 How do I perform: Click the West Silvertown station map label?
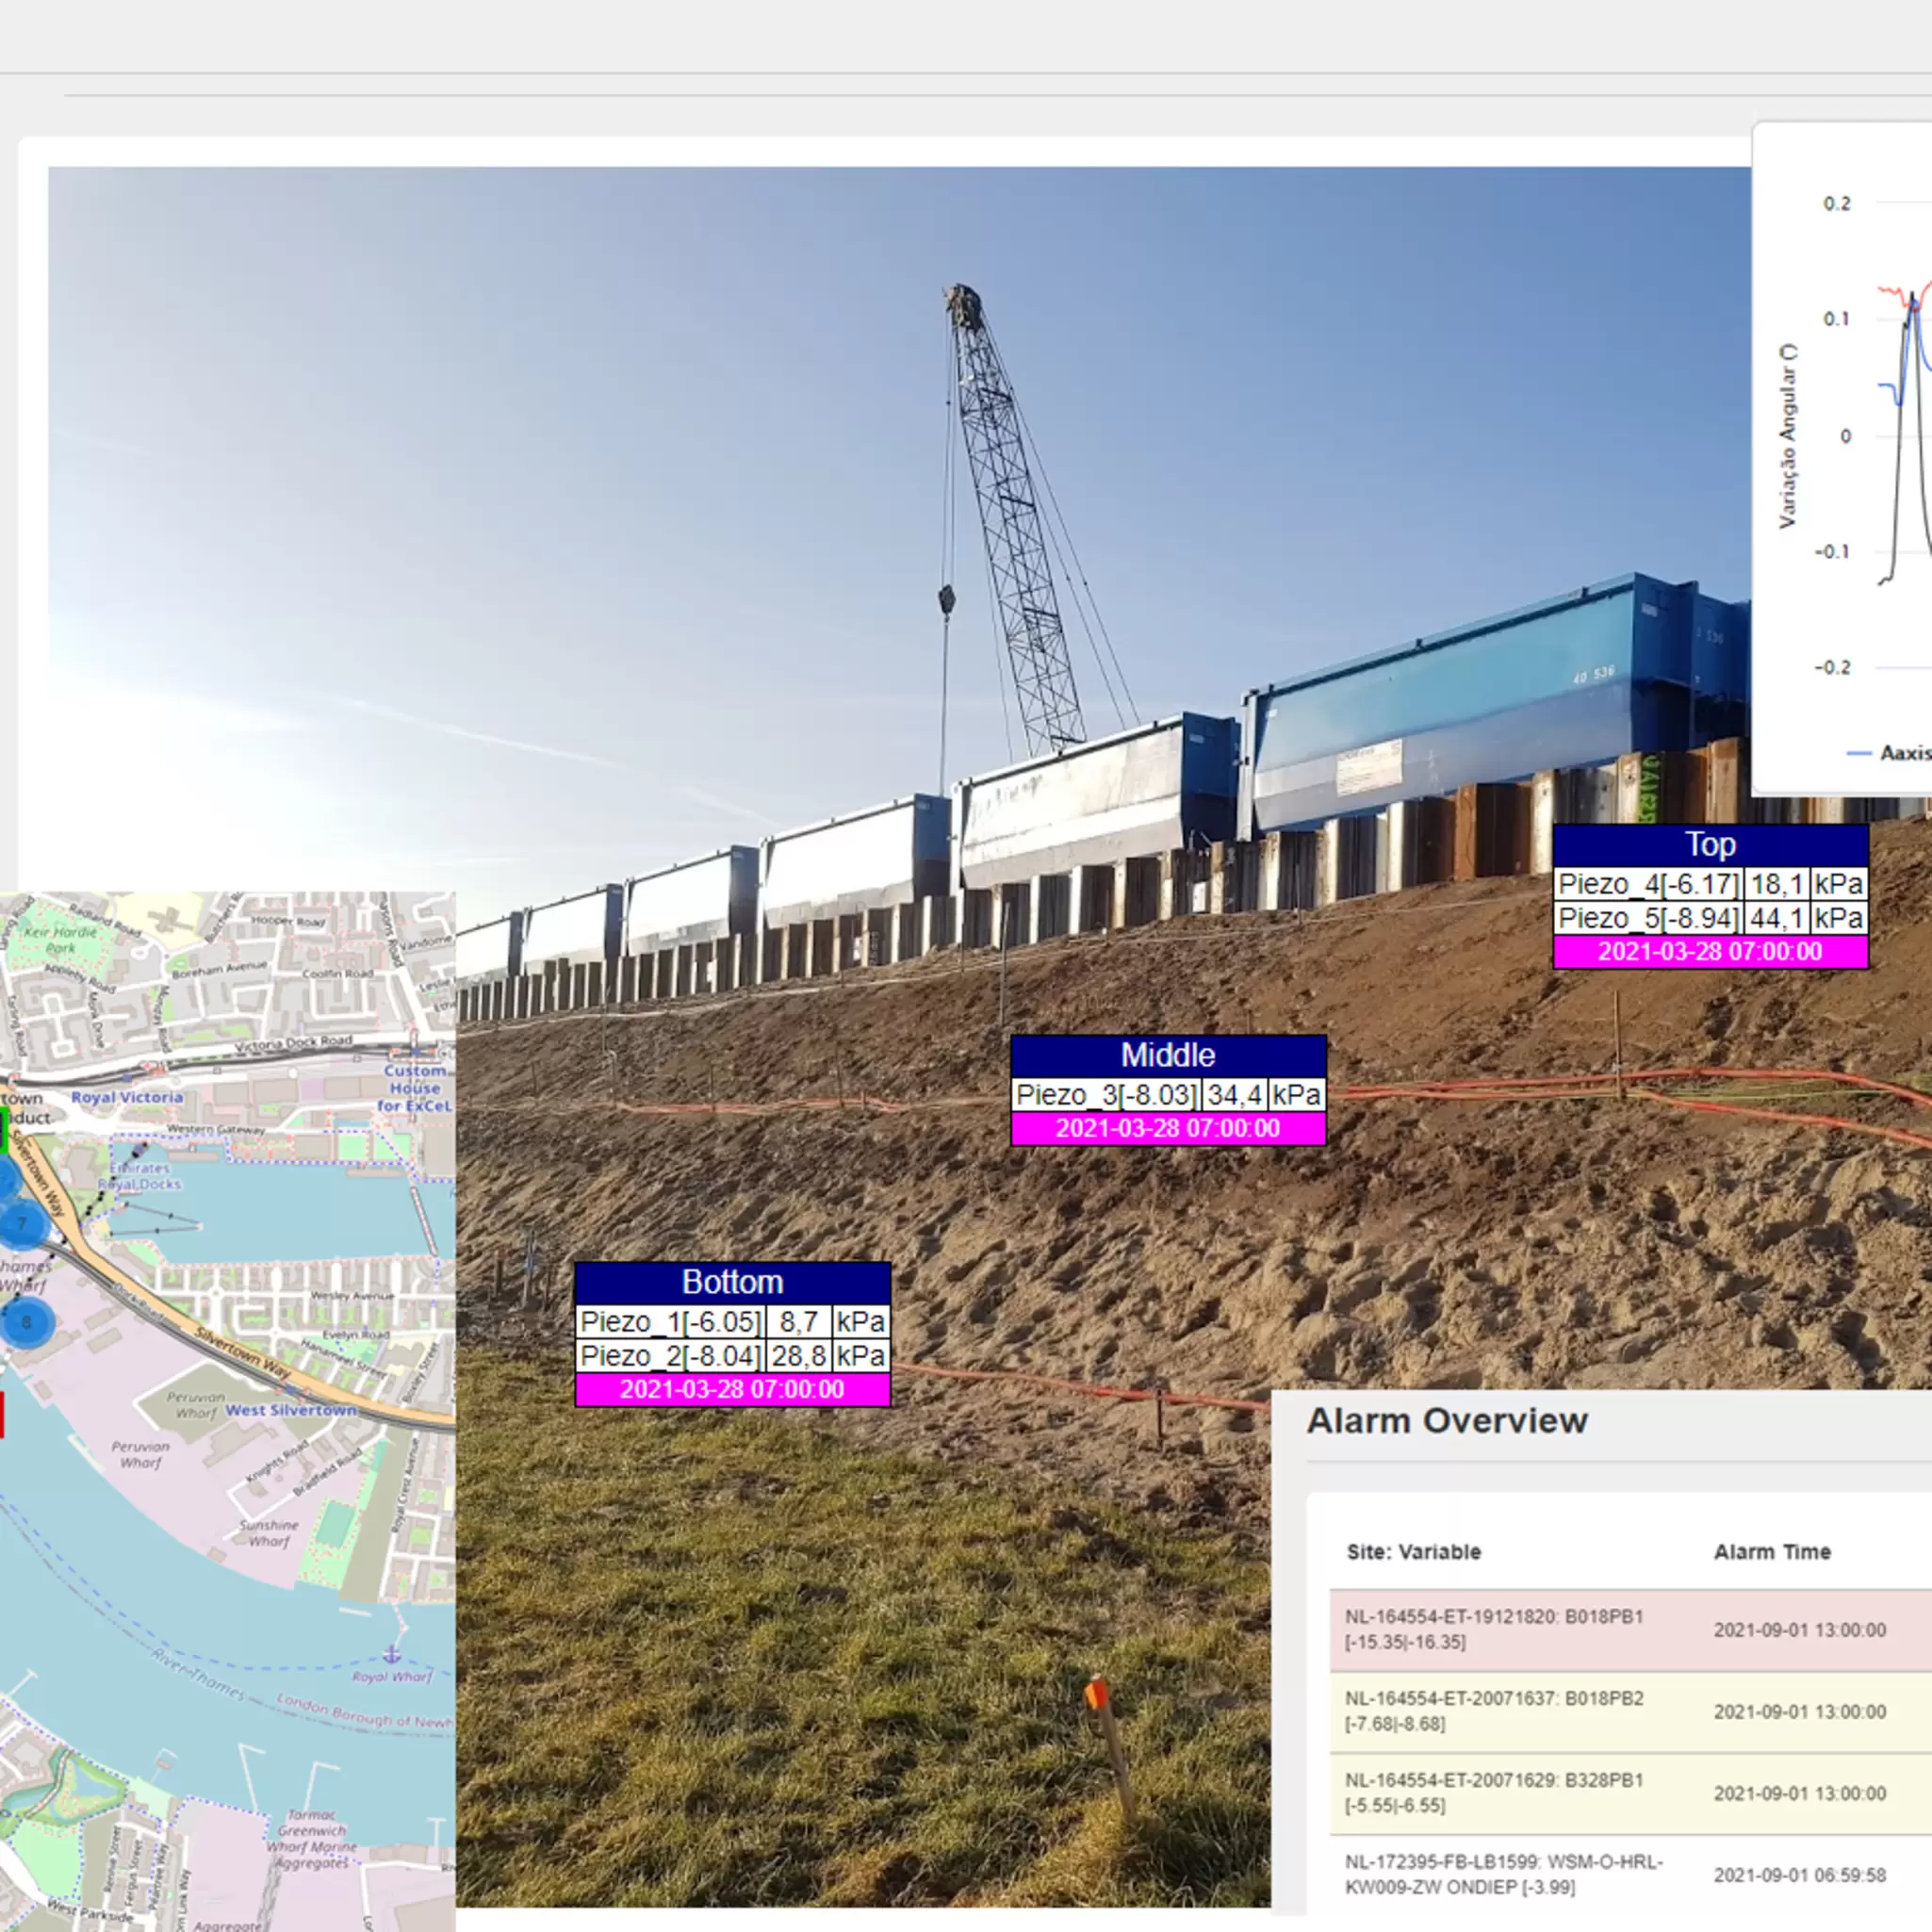coord(291,1410)
